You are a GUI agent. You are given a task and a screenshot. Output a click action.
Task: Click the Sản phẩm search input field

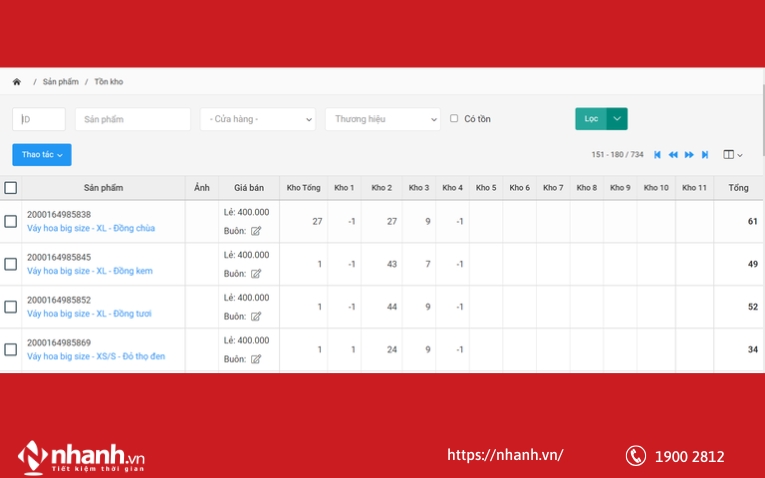click(132, 119)
